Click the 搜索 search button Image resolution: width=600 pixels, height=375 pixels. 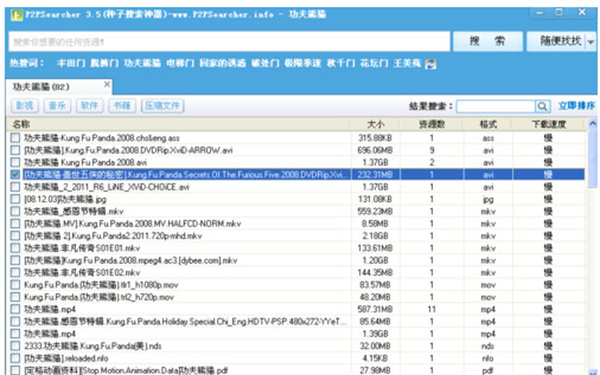point(488,41)
